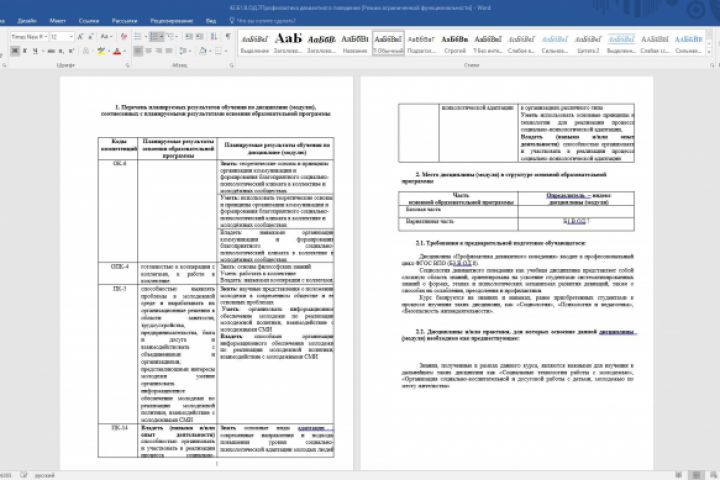Click the Borders icon
The image size is (720, 480).
(219, 51)
